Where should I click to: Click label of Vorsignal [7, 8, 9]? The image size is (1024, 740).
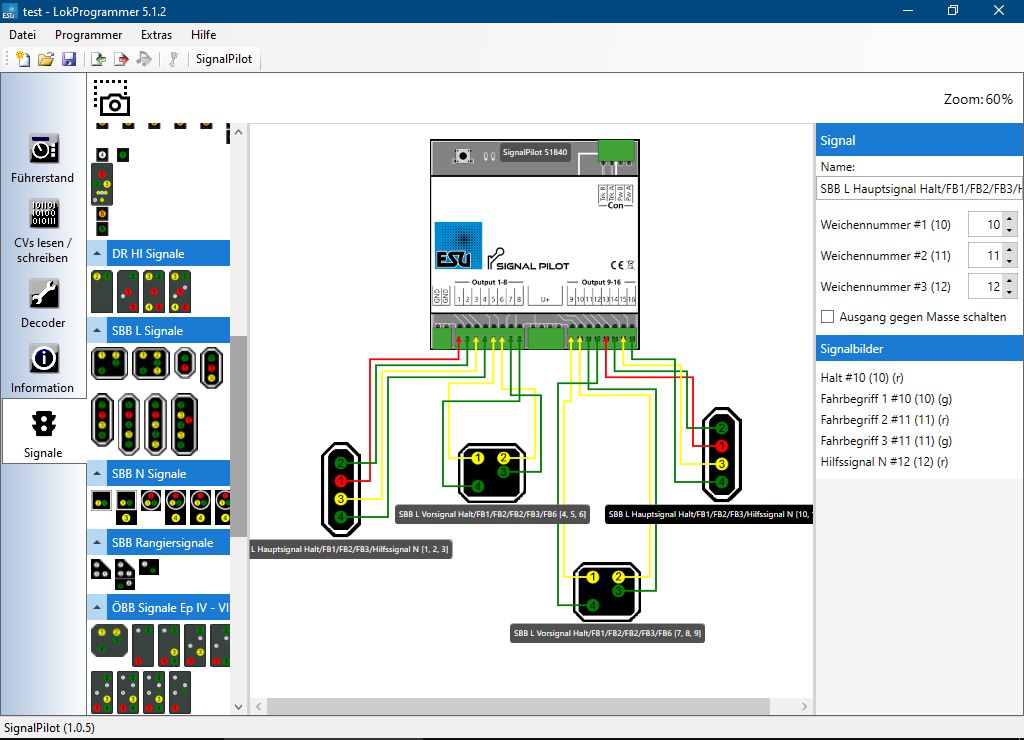pos(607,633)
